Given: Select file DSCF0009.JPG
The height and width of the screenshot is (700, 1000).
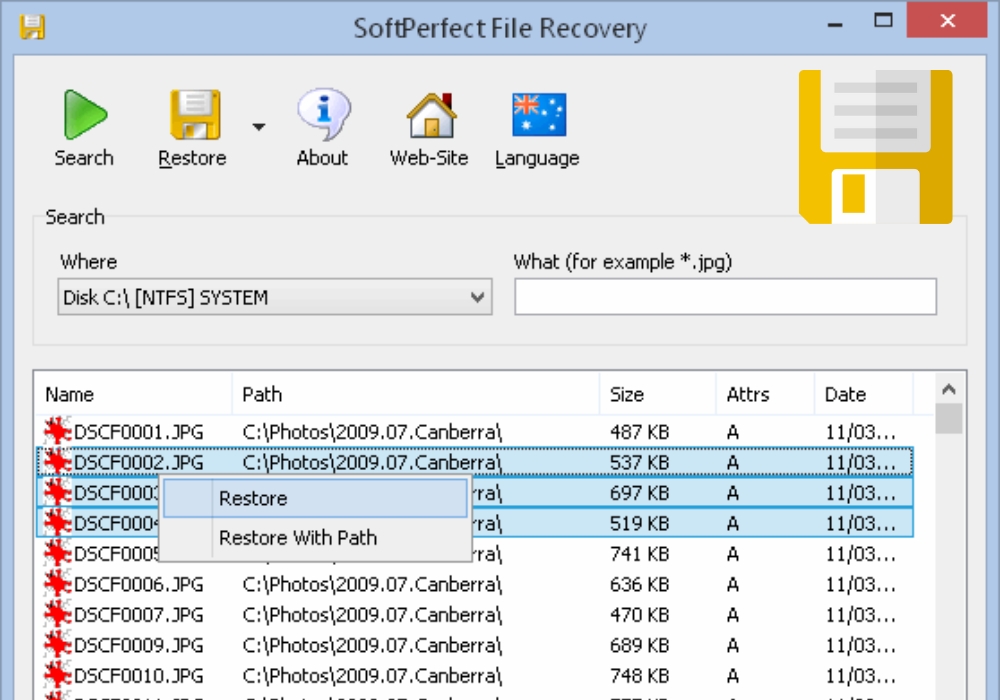Looking at the screenshot, I should click(138, 645).
